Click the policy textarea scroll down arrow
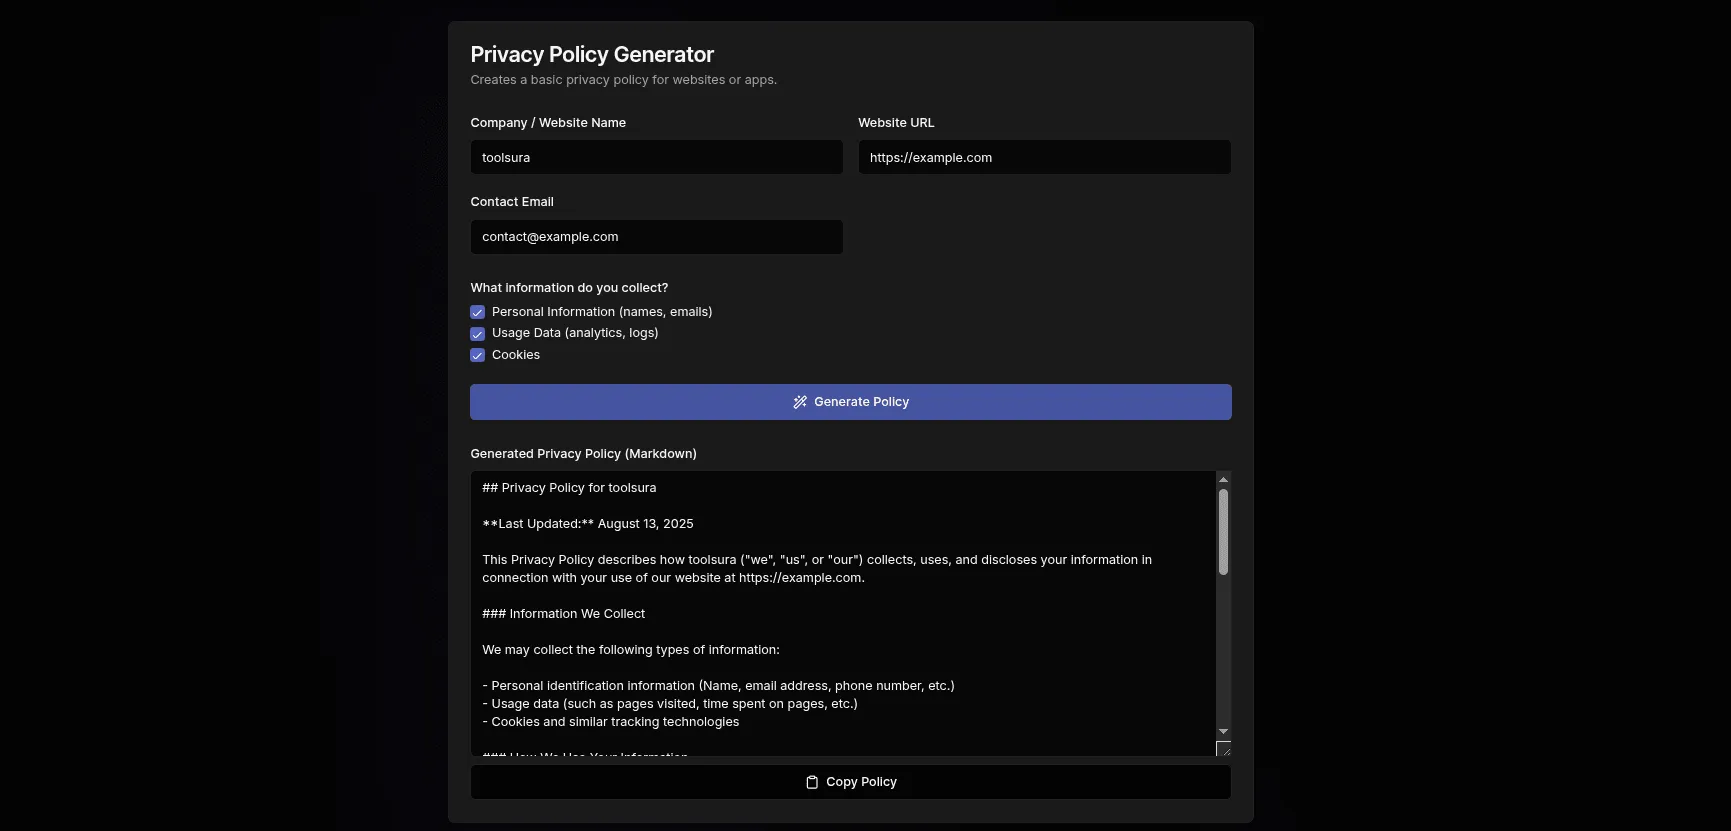Screen dimensions: 1731x831 (x=1223, y=732)
